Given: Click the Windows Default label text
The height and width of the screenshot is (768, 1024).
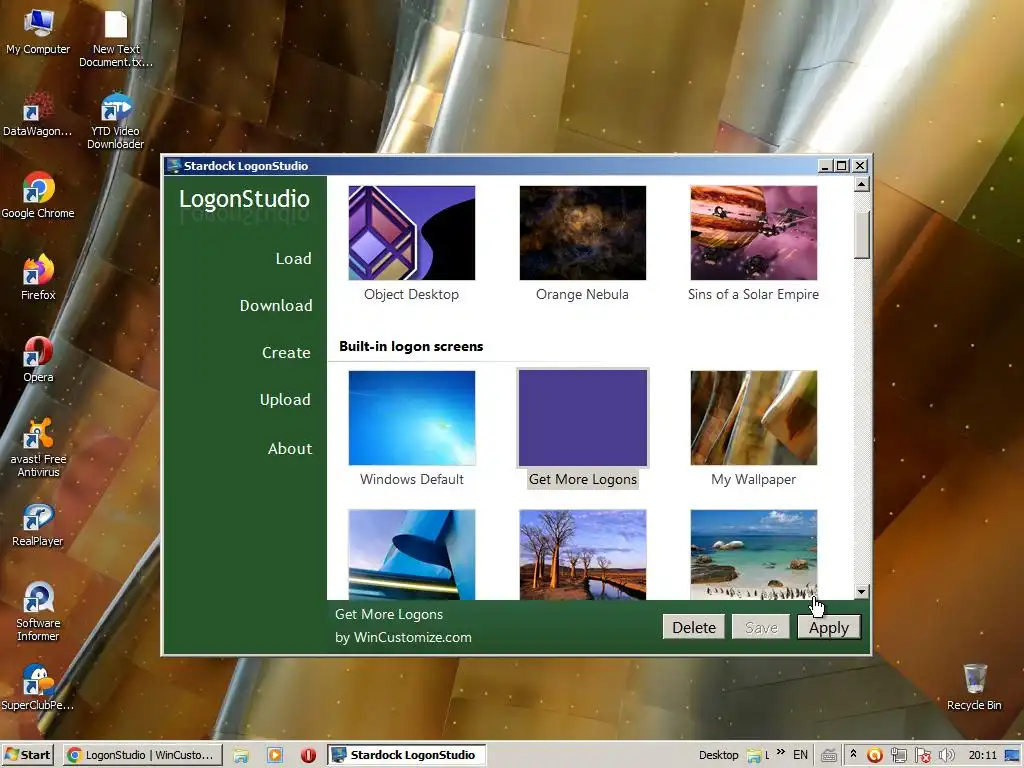Looking at the screenshot, I should pos(411,479).
